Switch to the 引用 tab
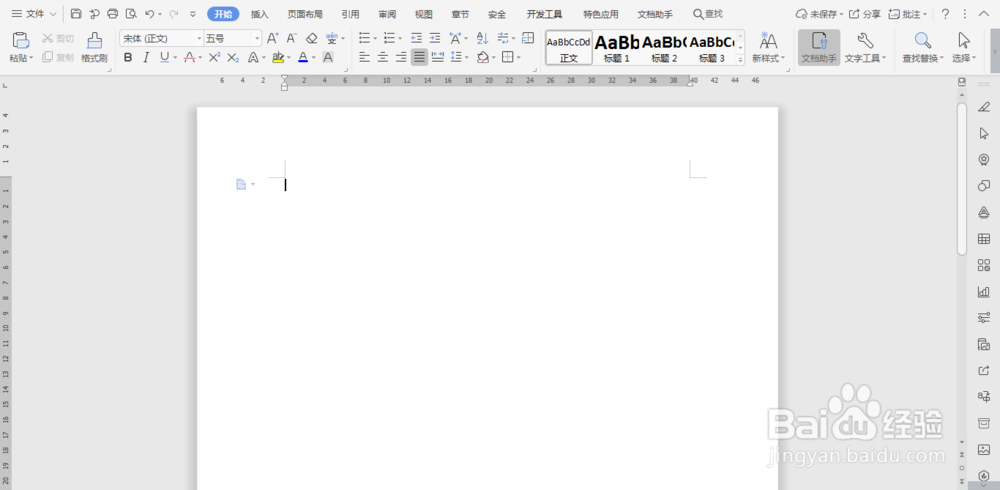 (x=350, y=14)
